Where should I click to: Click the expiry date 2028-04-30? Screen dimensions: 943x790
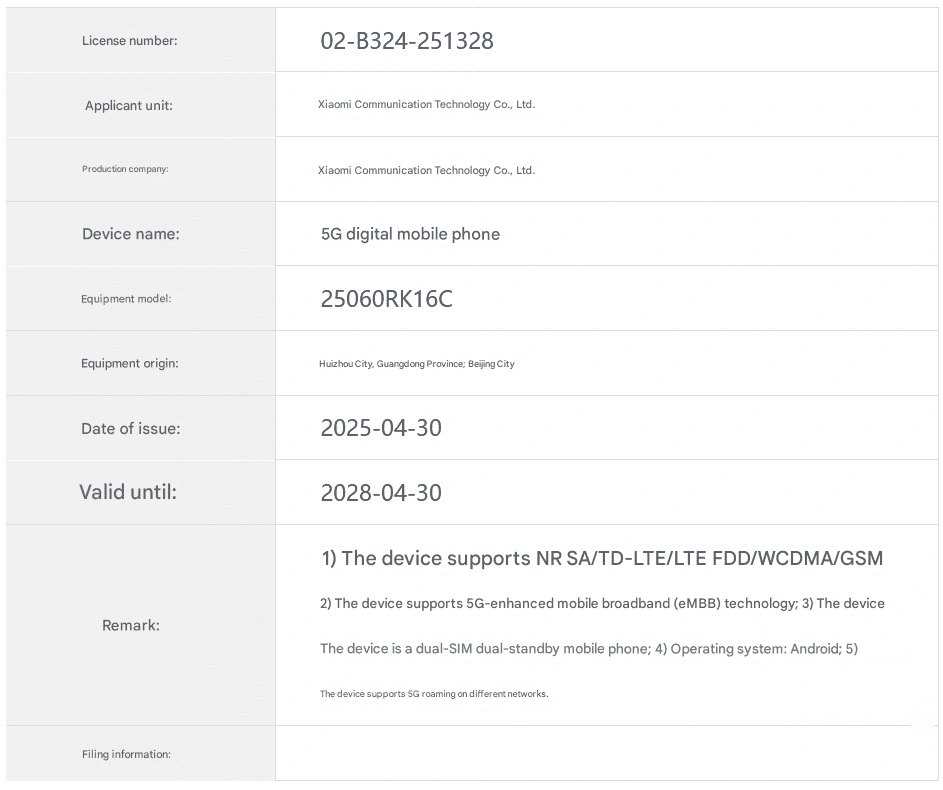coord(381,493)
